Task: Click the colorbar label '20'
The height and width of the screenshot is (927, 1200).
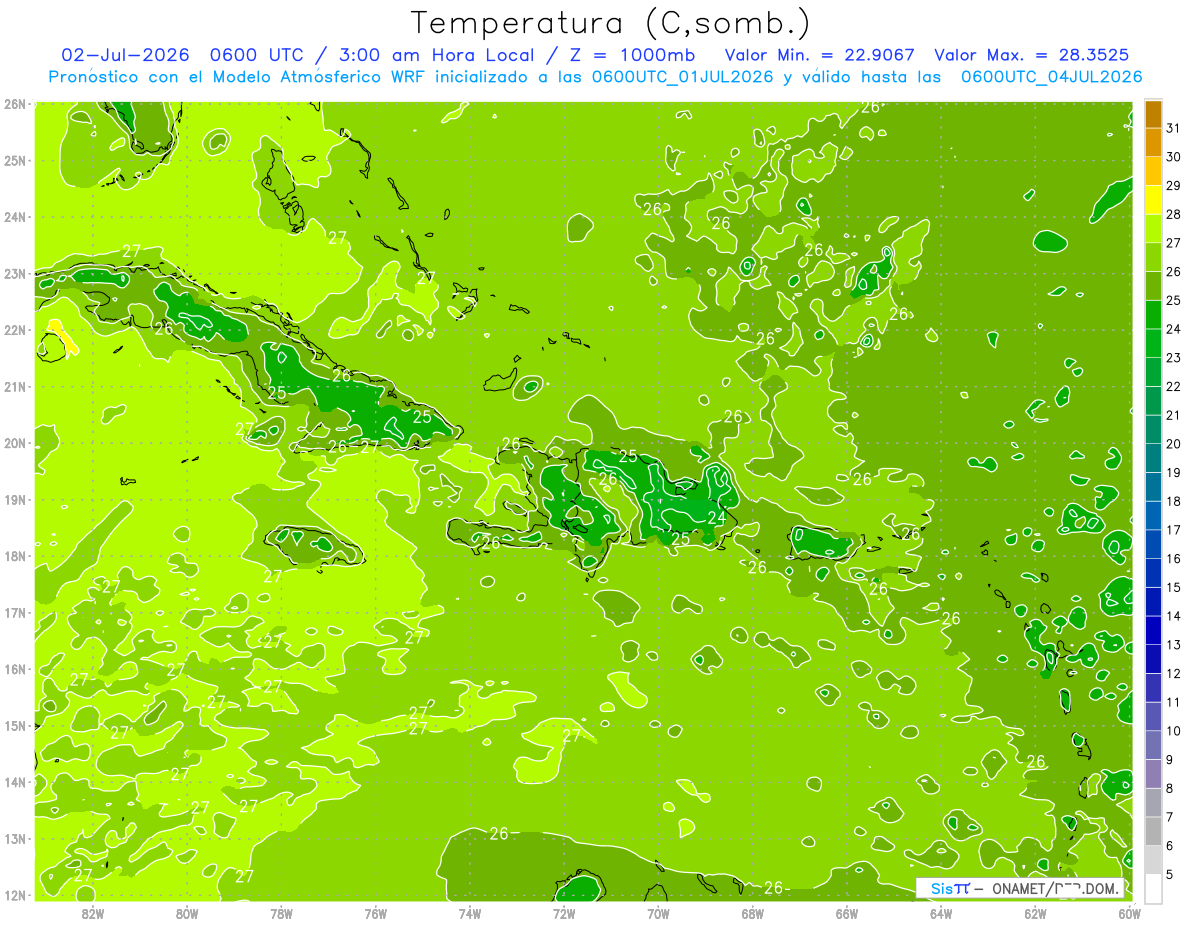Action: point(1173,444)
